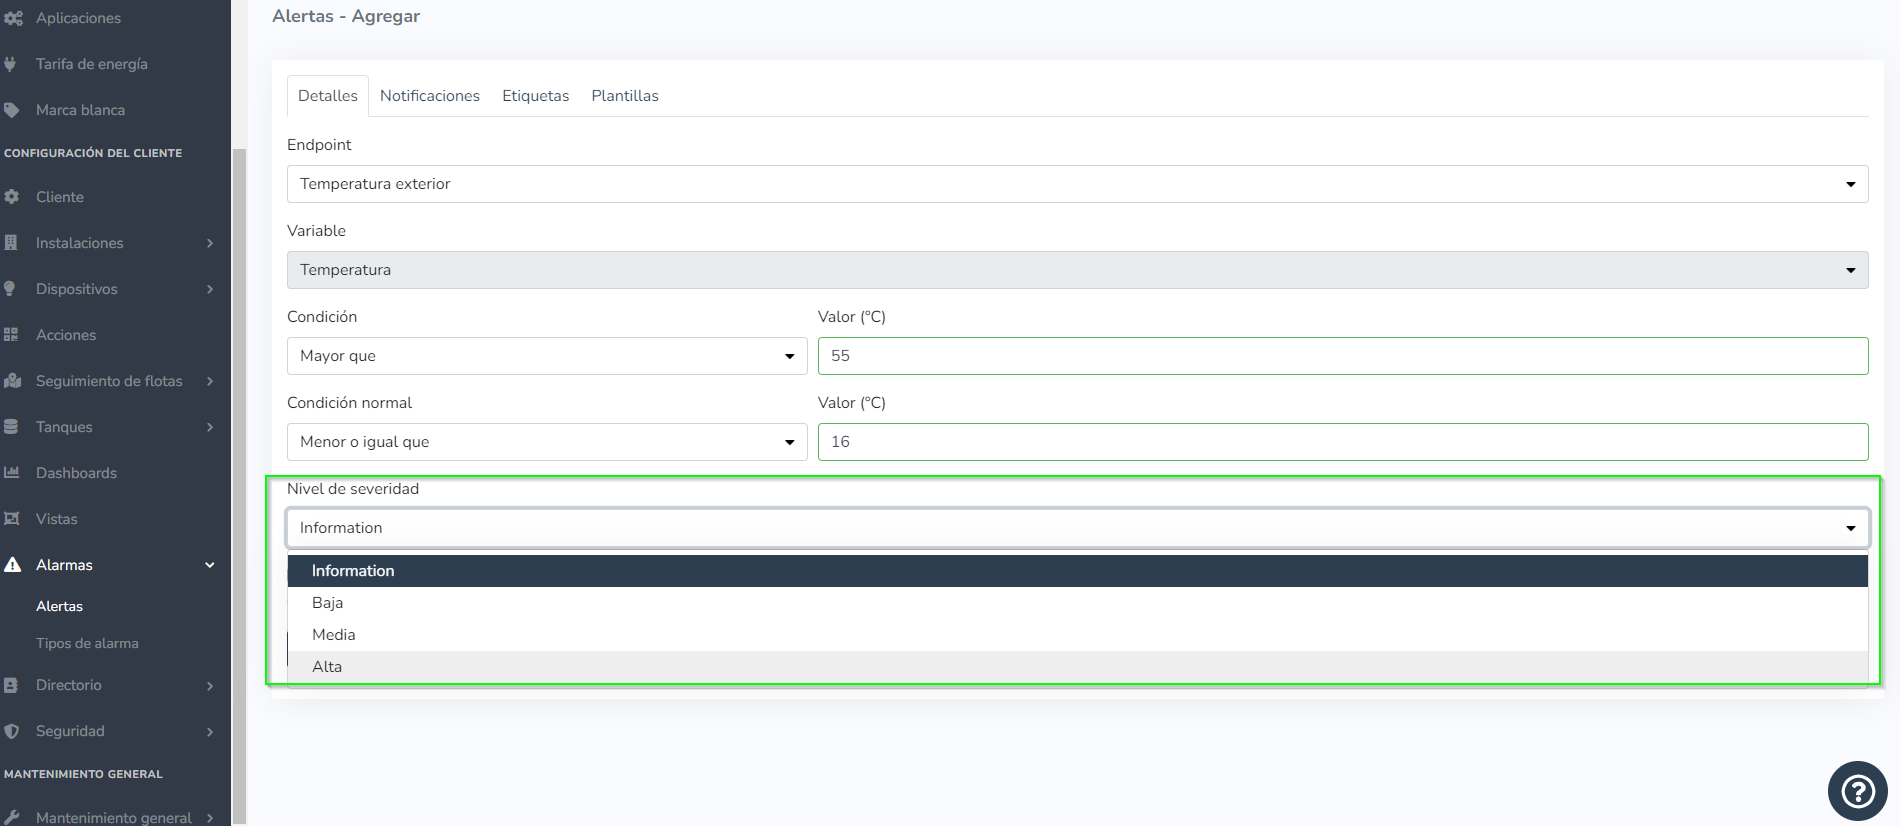1900x826 pixels.
Task: Click the Tanques database icon
Action: coord(12,427)
